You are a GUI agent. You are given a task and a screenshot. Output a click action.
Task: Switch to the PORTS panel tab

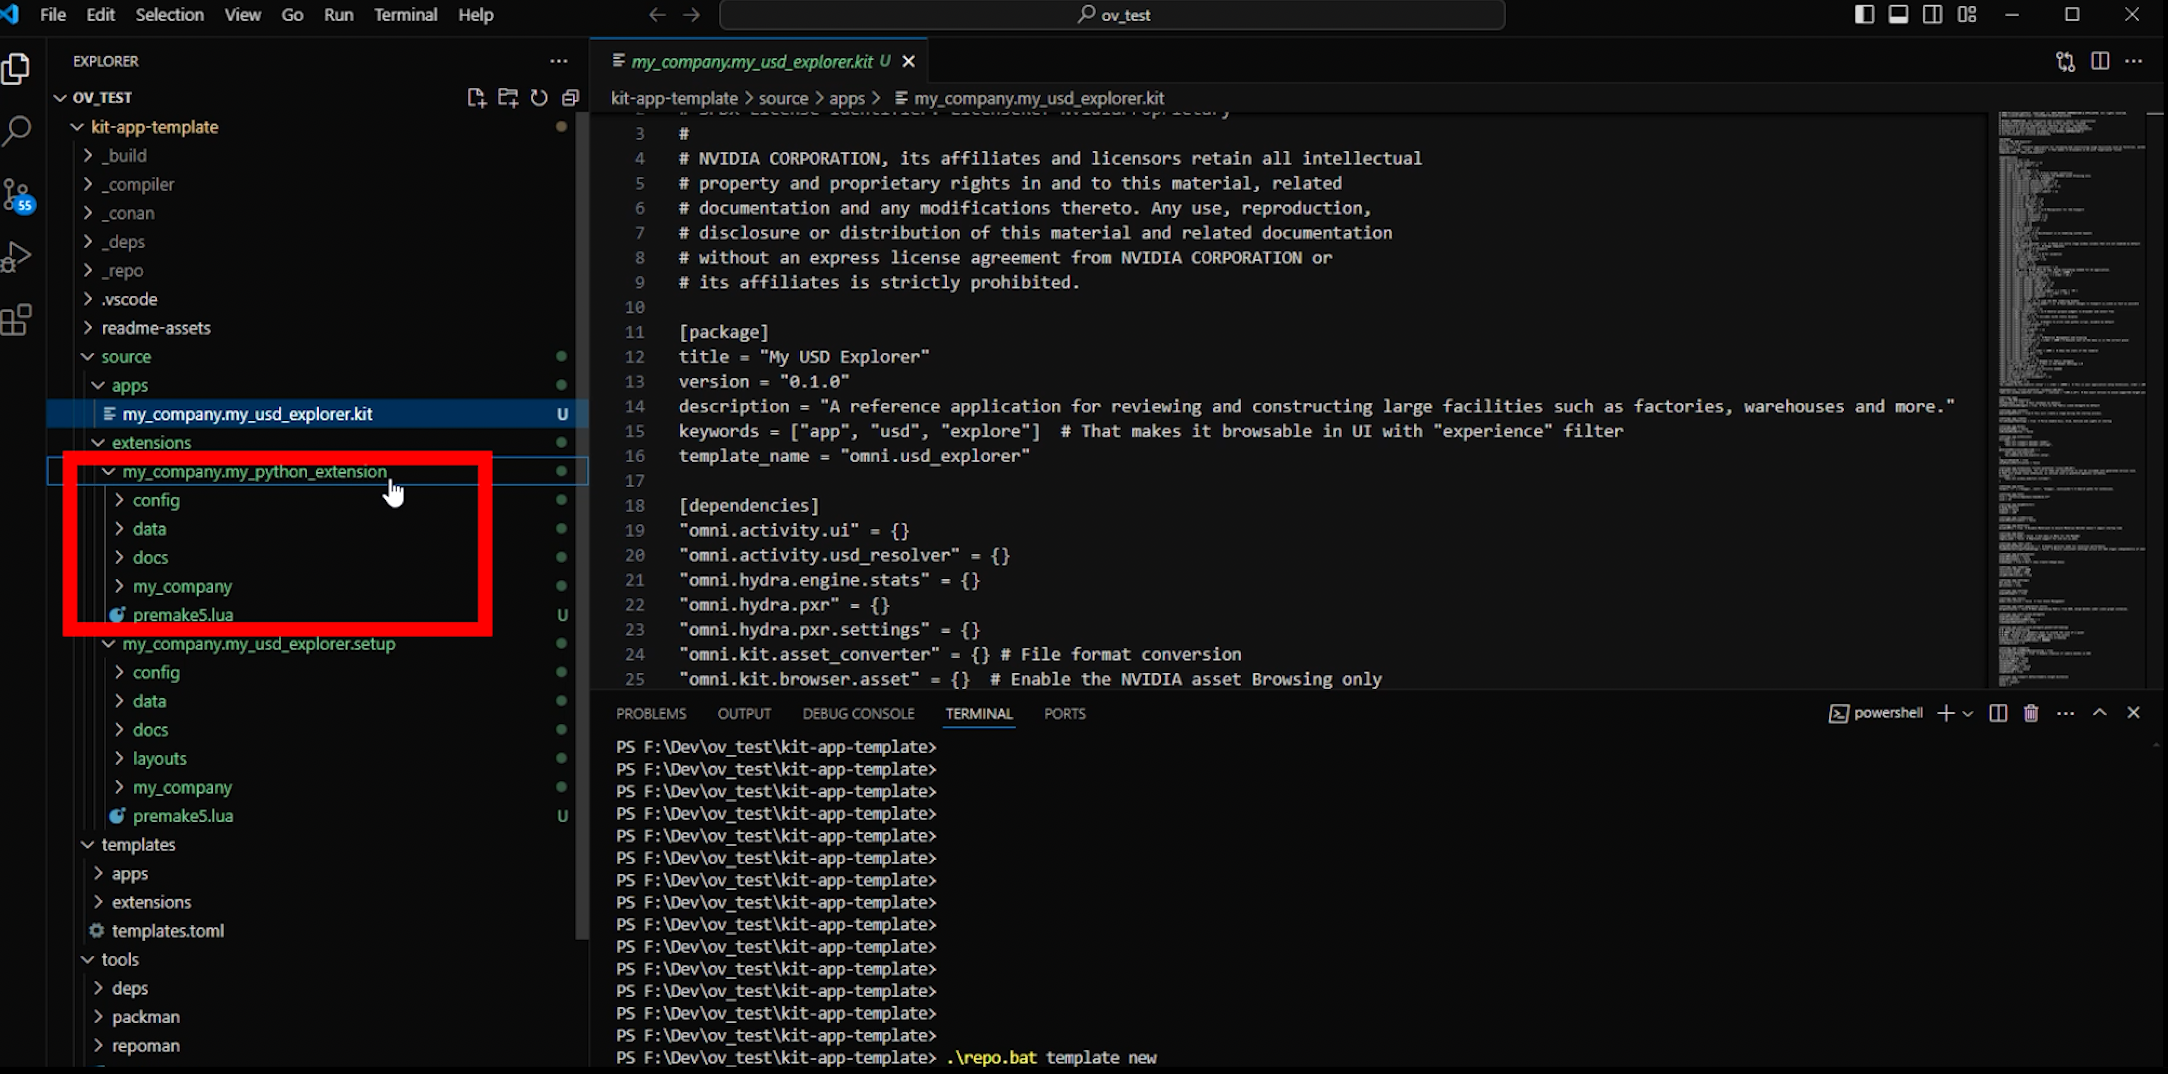pyautogui.click(x=1064, y=713)
